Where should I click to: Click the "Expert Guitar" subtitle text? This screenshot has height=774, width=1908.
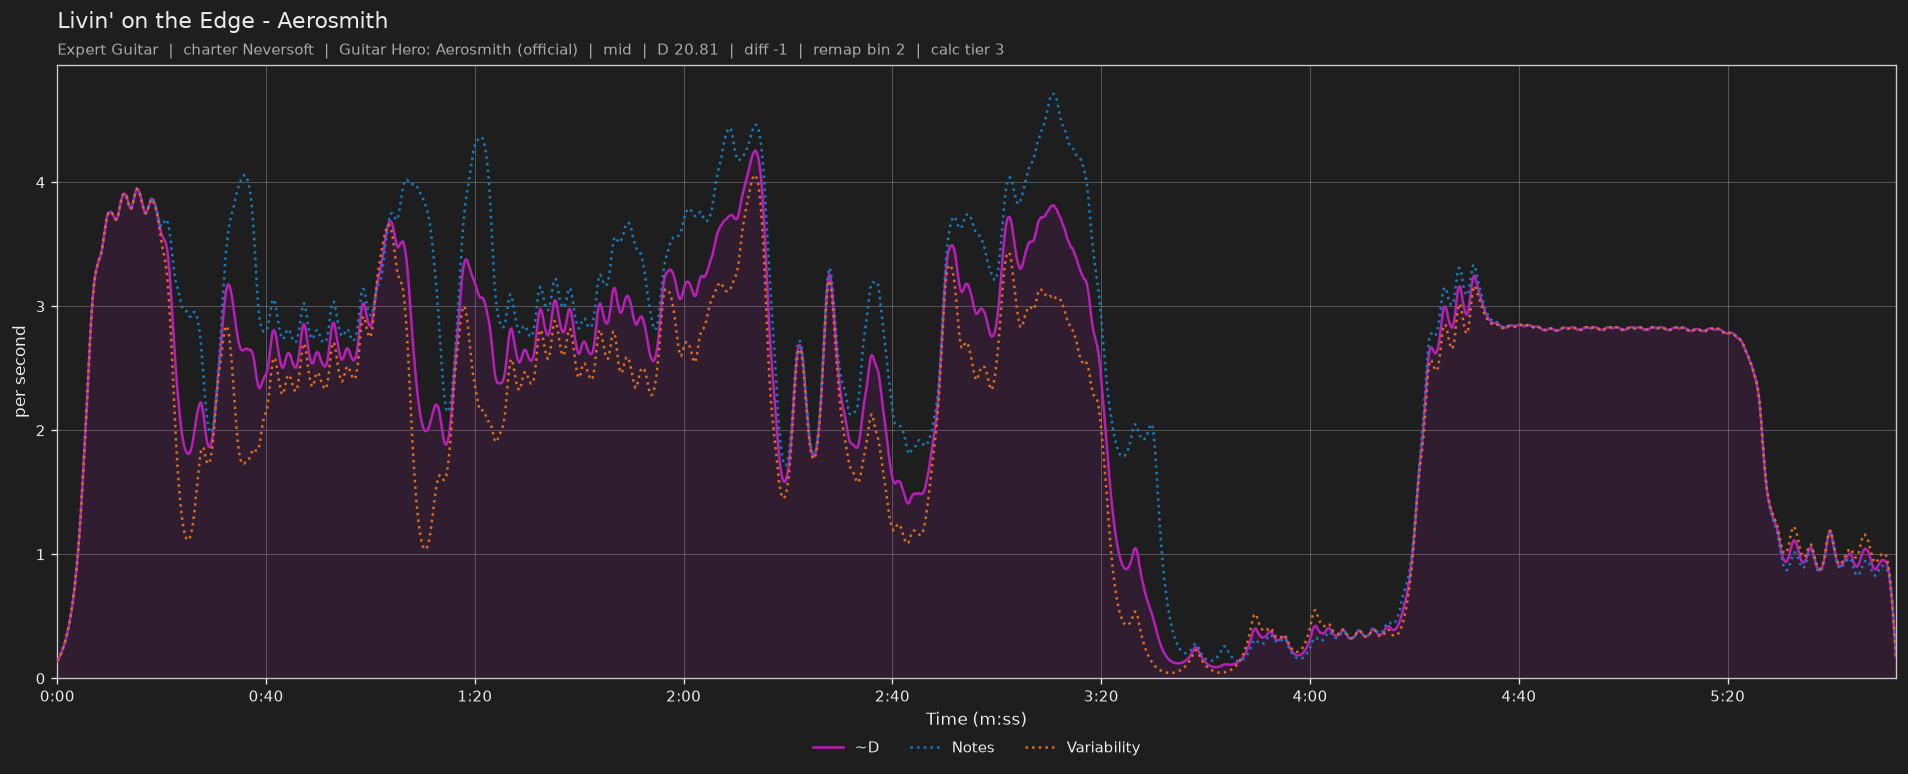[108, 49]
